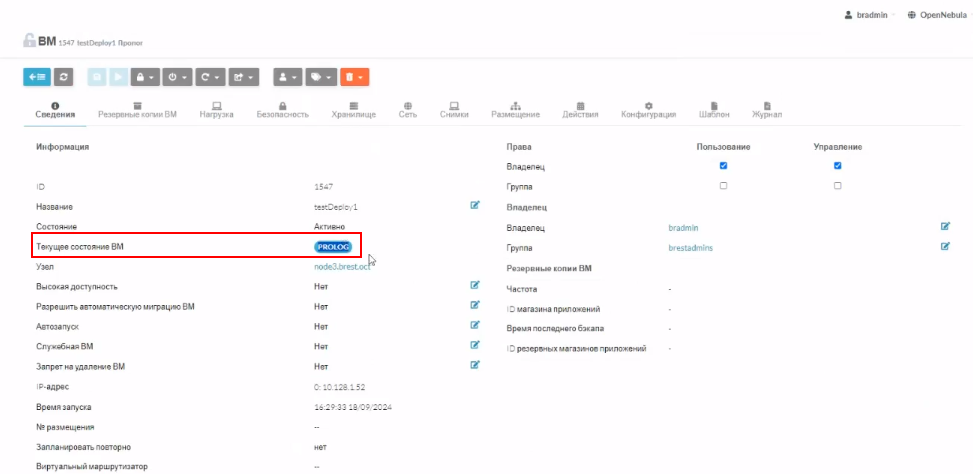Click the edit icon for VM deletion ban
This screenshot has width=973, height=474.
click(x=476, y=365)
